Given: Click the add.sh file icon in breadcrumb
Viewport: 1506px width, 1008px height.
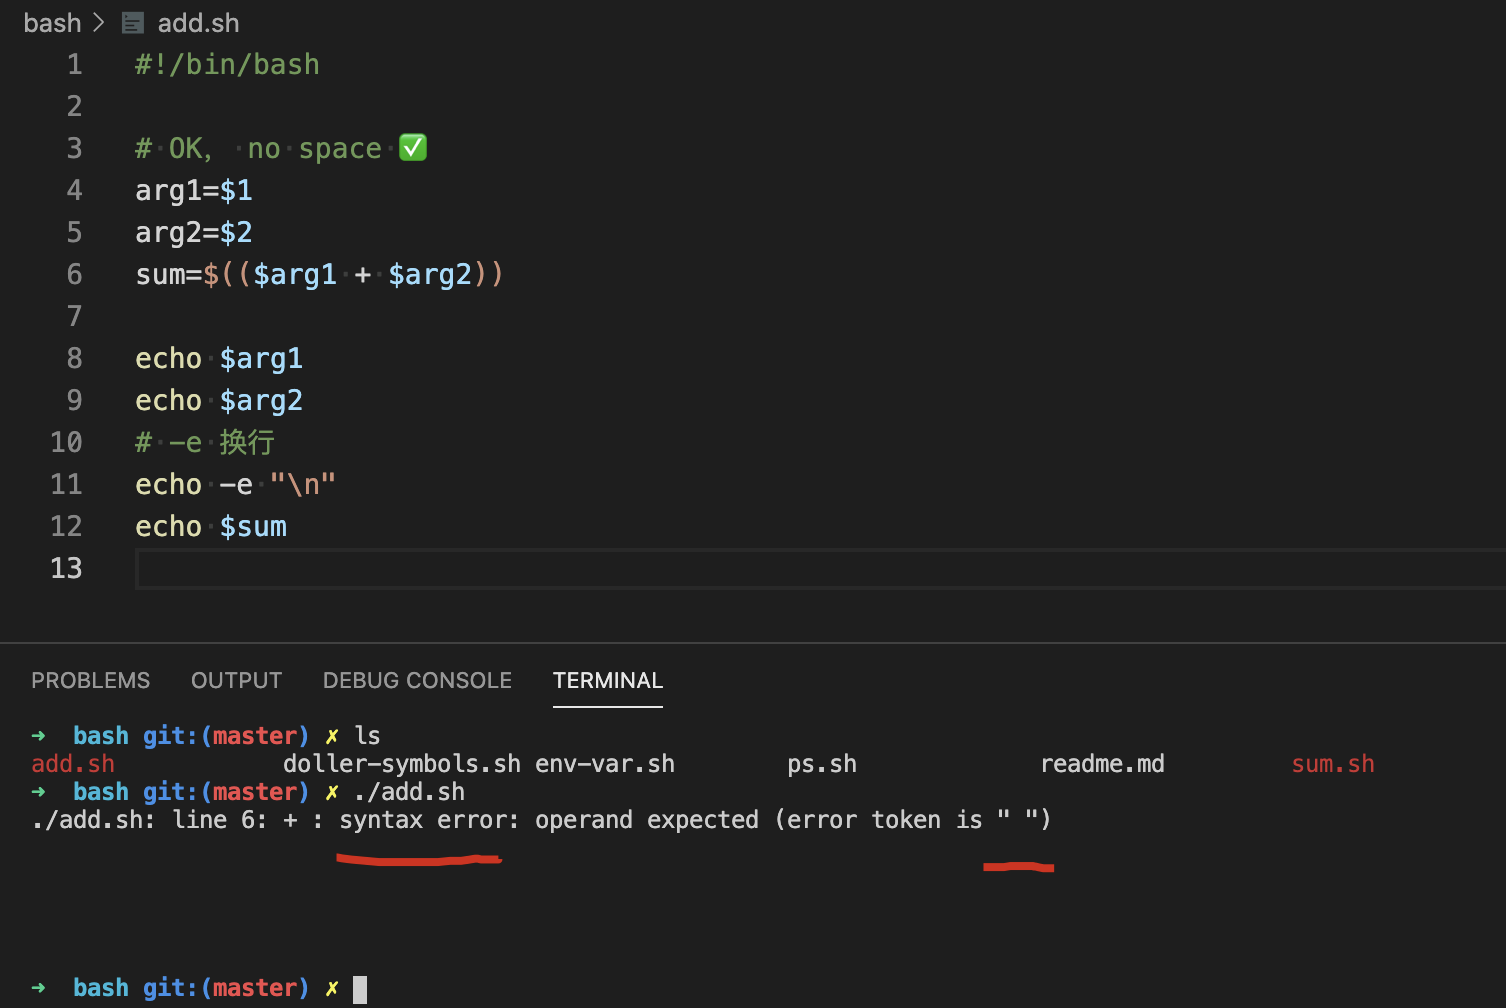Looking at the screenshot, I should tap(133, 23).
